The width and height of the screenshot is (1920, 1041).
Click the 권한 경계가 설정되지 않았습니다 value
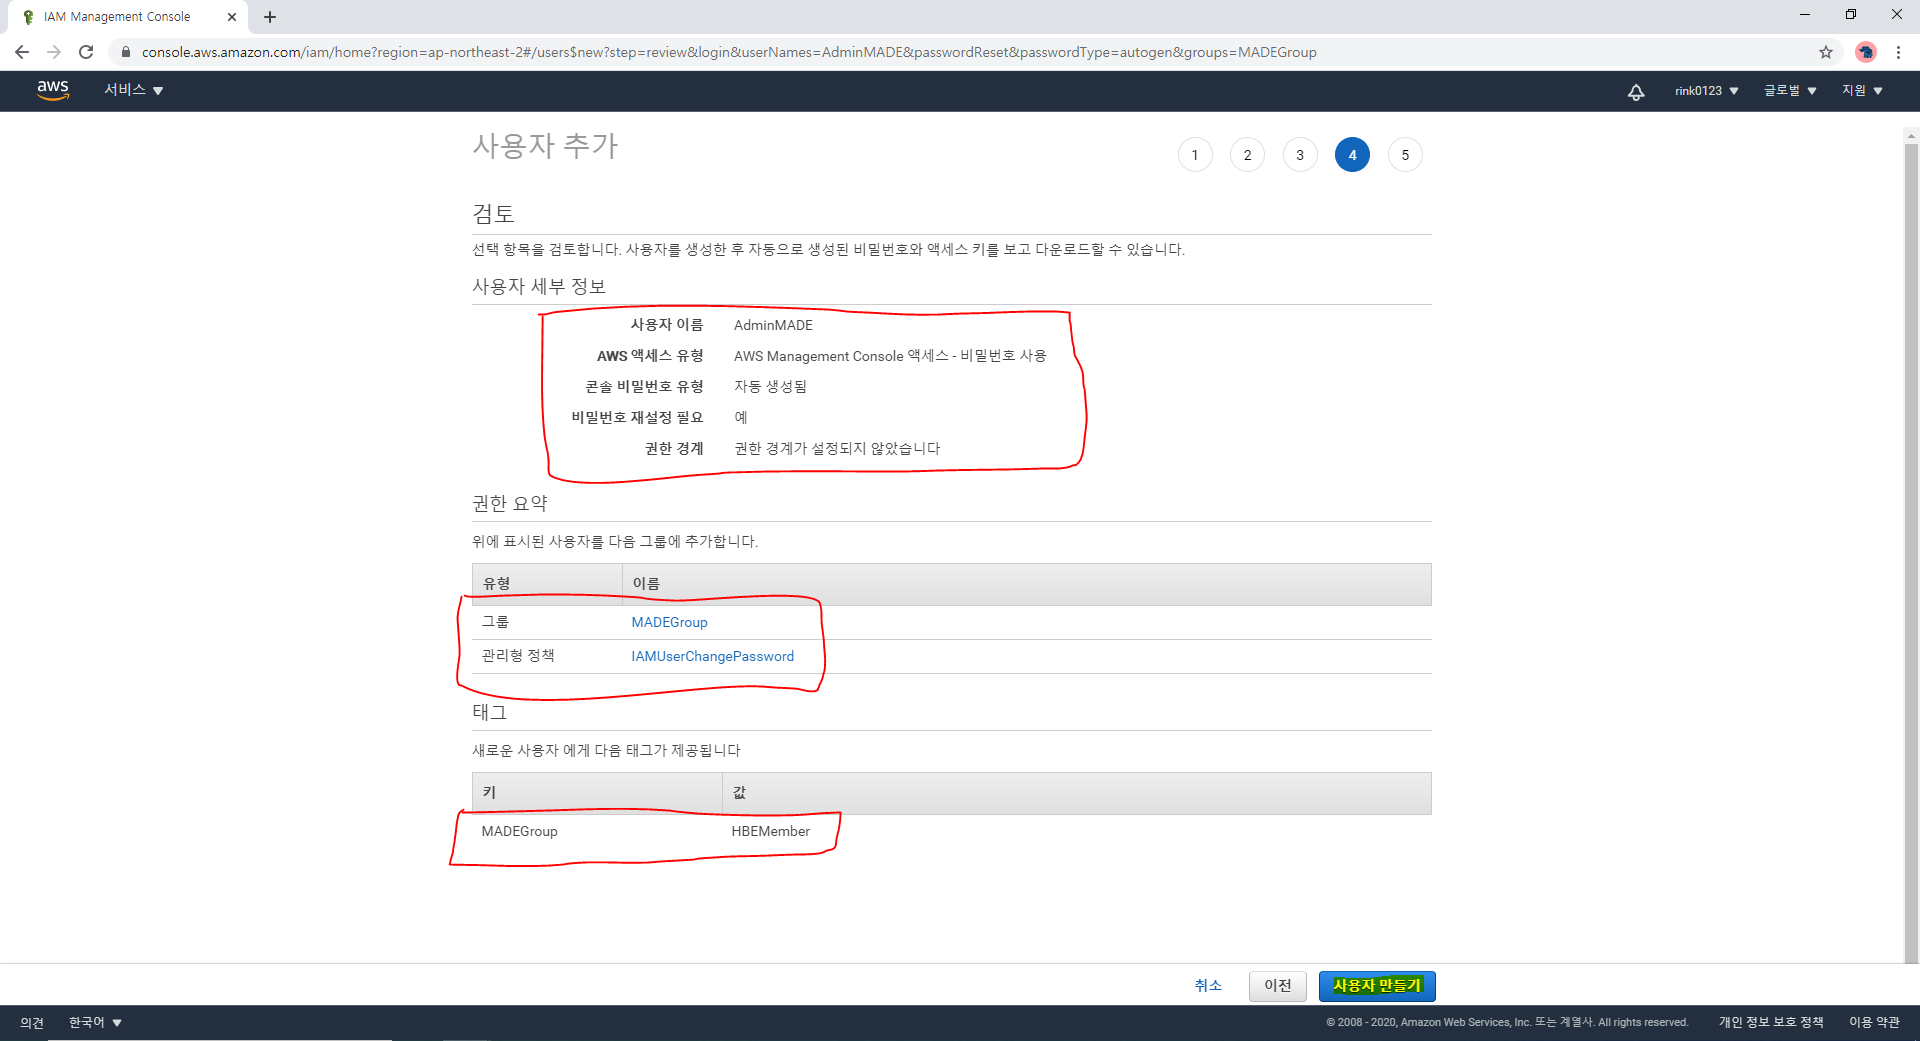pos(837,448)
